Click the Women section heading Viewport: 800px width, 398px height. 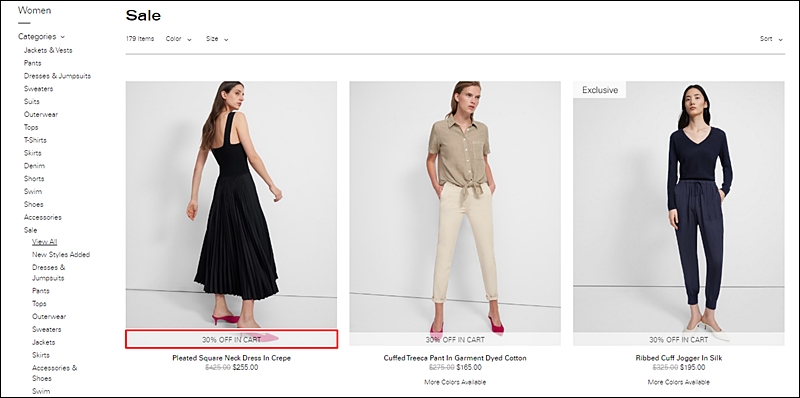[x=34, y=10]
